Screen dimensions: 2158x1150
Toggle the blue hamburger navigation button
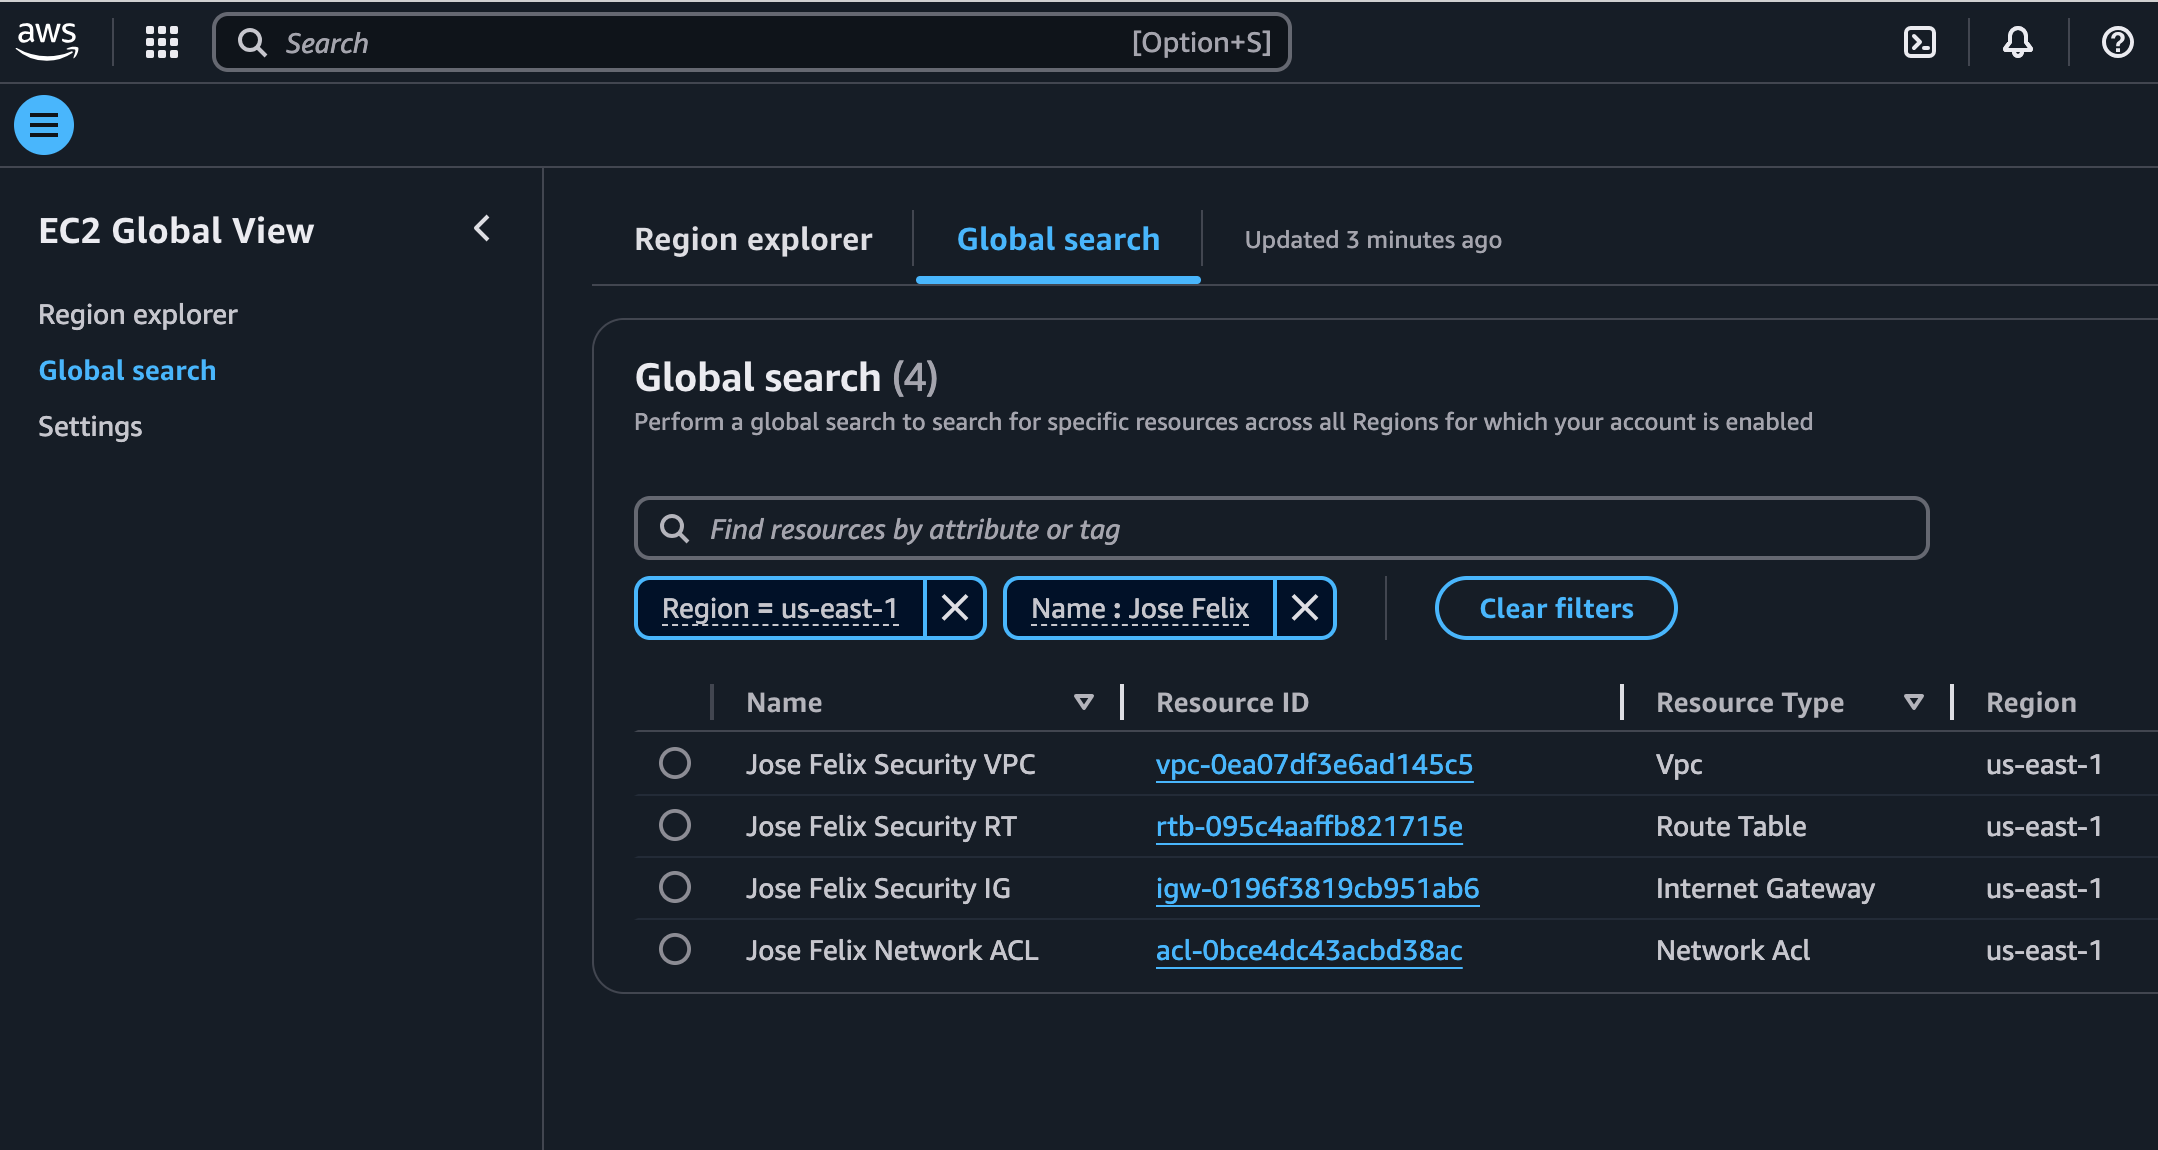(44, 125)
